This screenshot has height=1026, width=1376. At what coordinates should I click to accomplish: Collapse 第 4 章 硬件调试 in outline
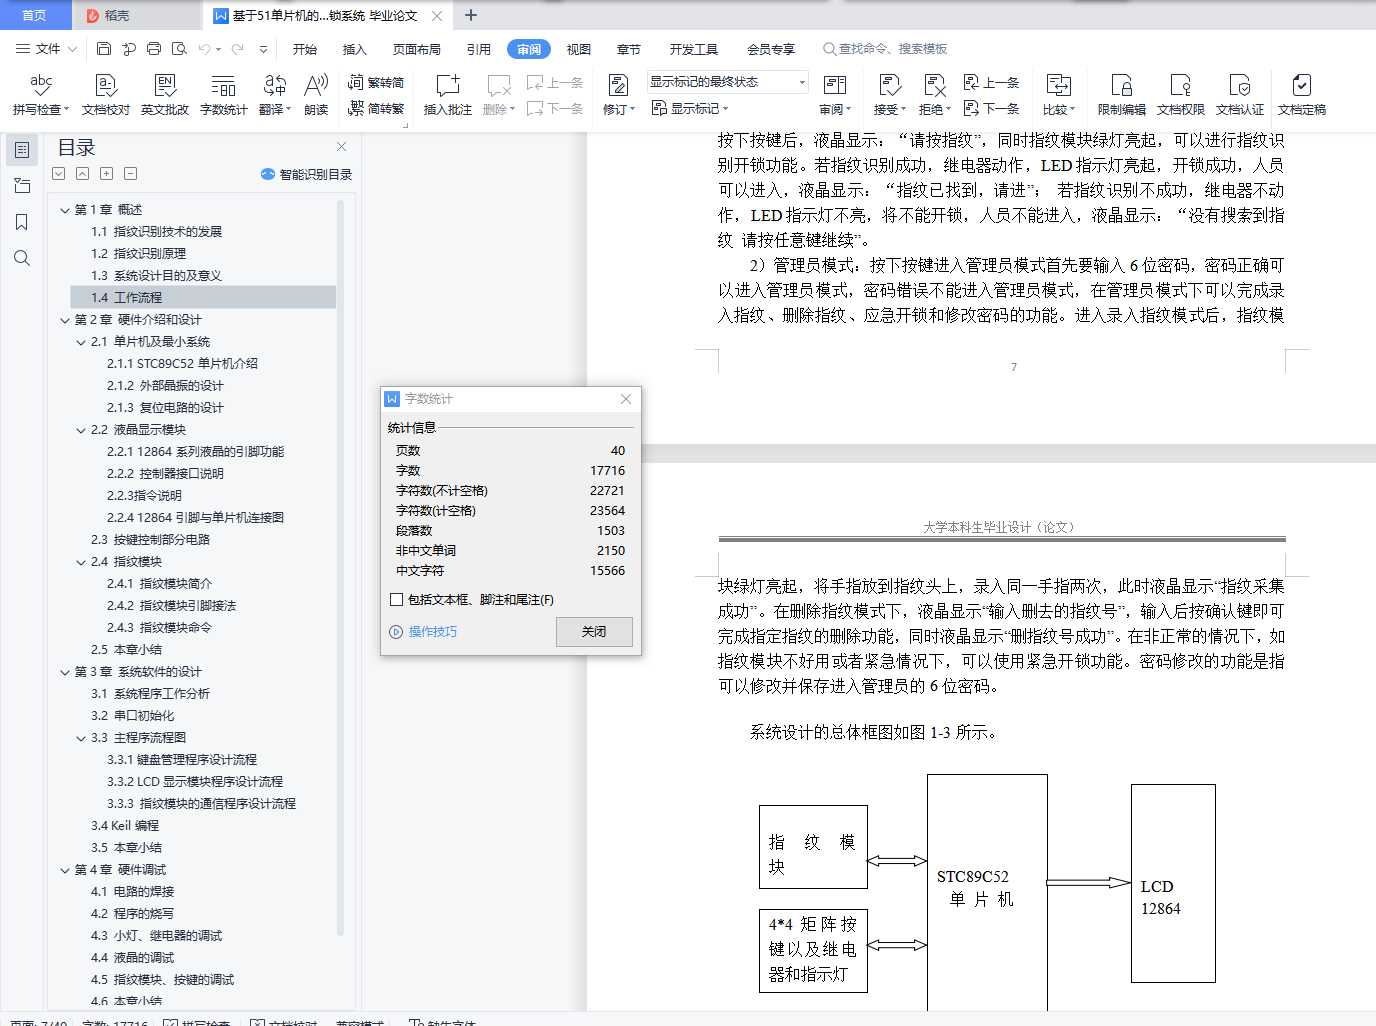point(65,870)
